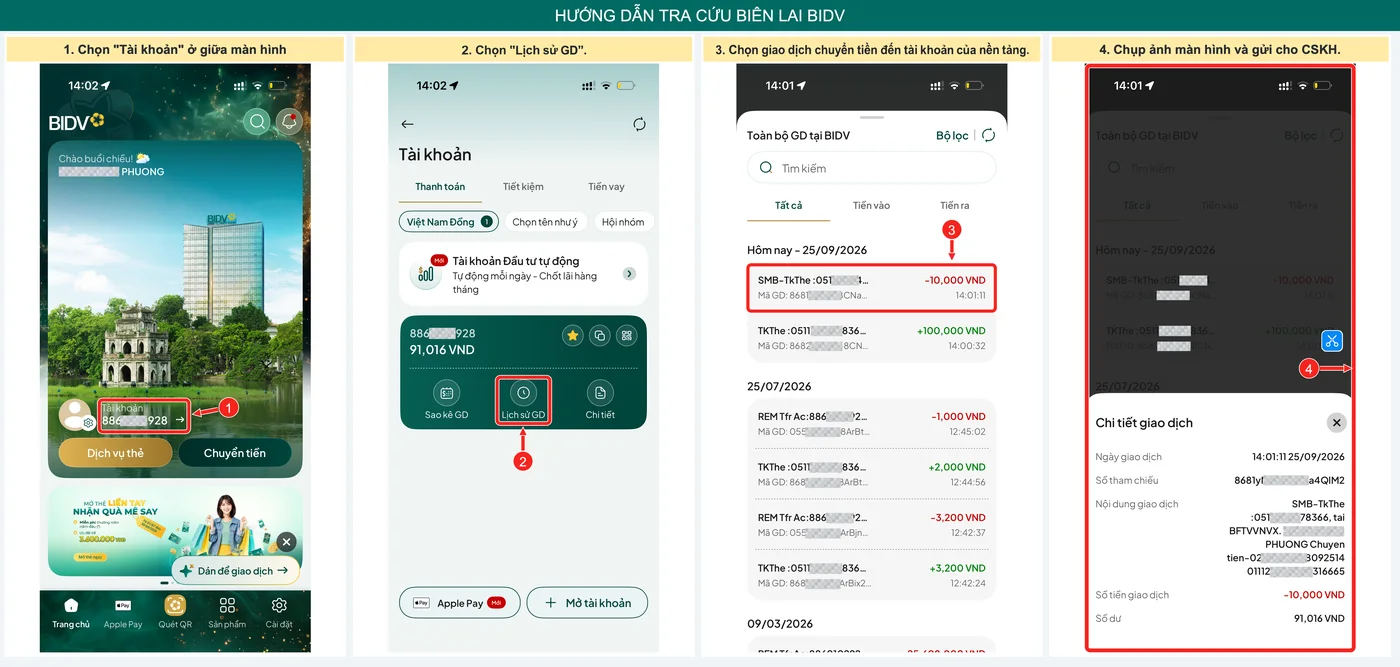Tap the 91,016 VND balance on account card
1400x667 pixels.
pyautogui.click(x=442, y=350)
